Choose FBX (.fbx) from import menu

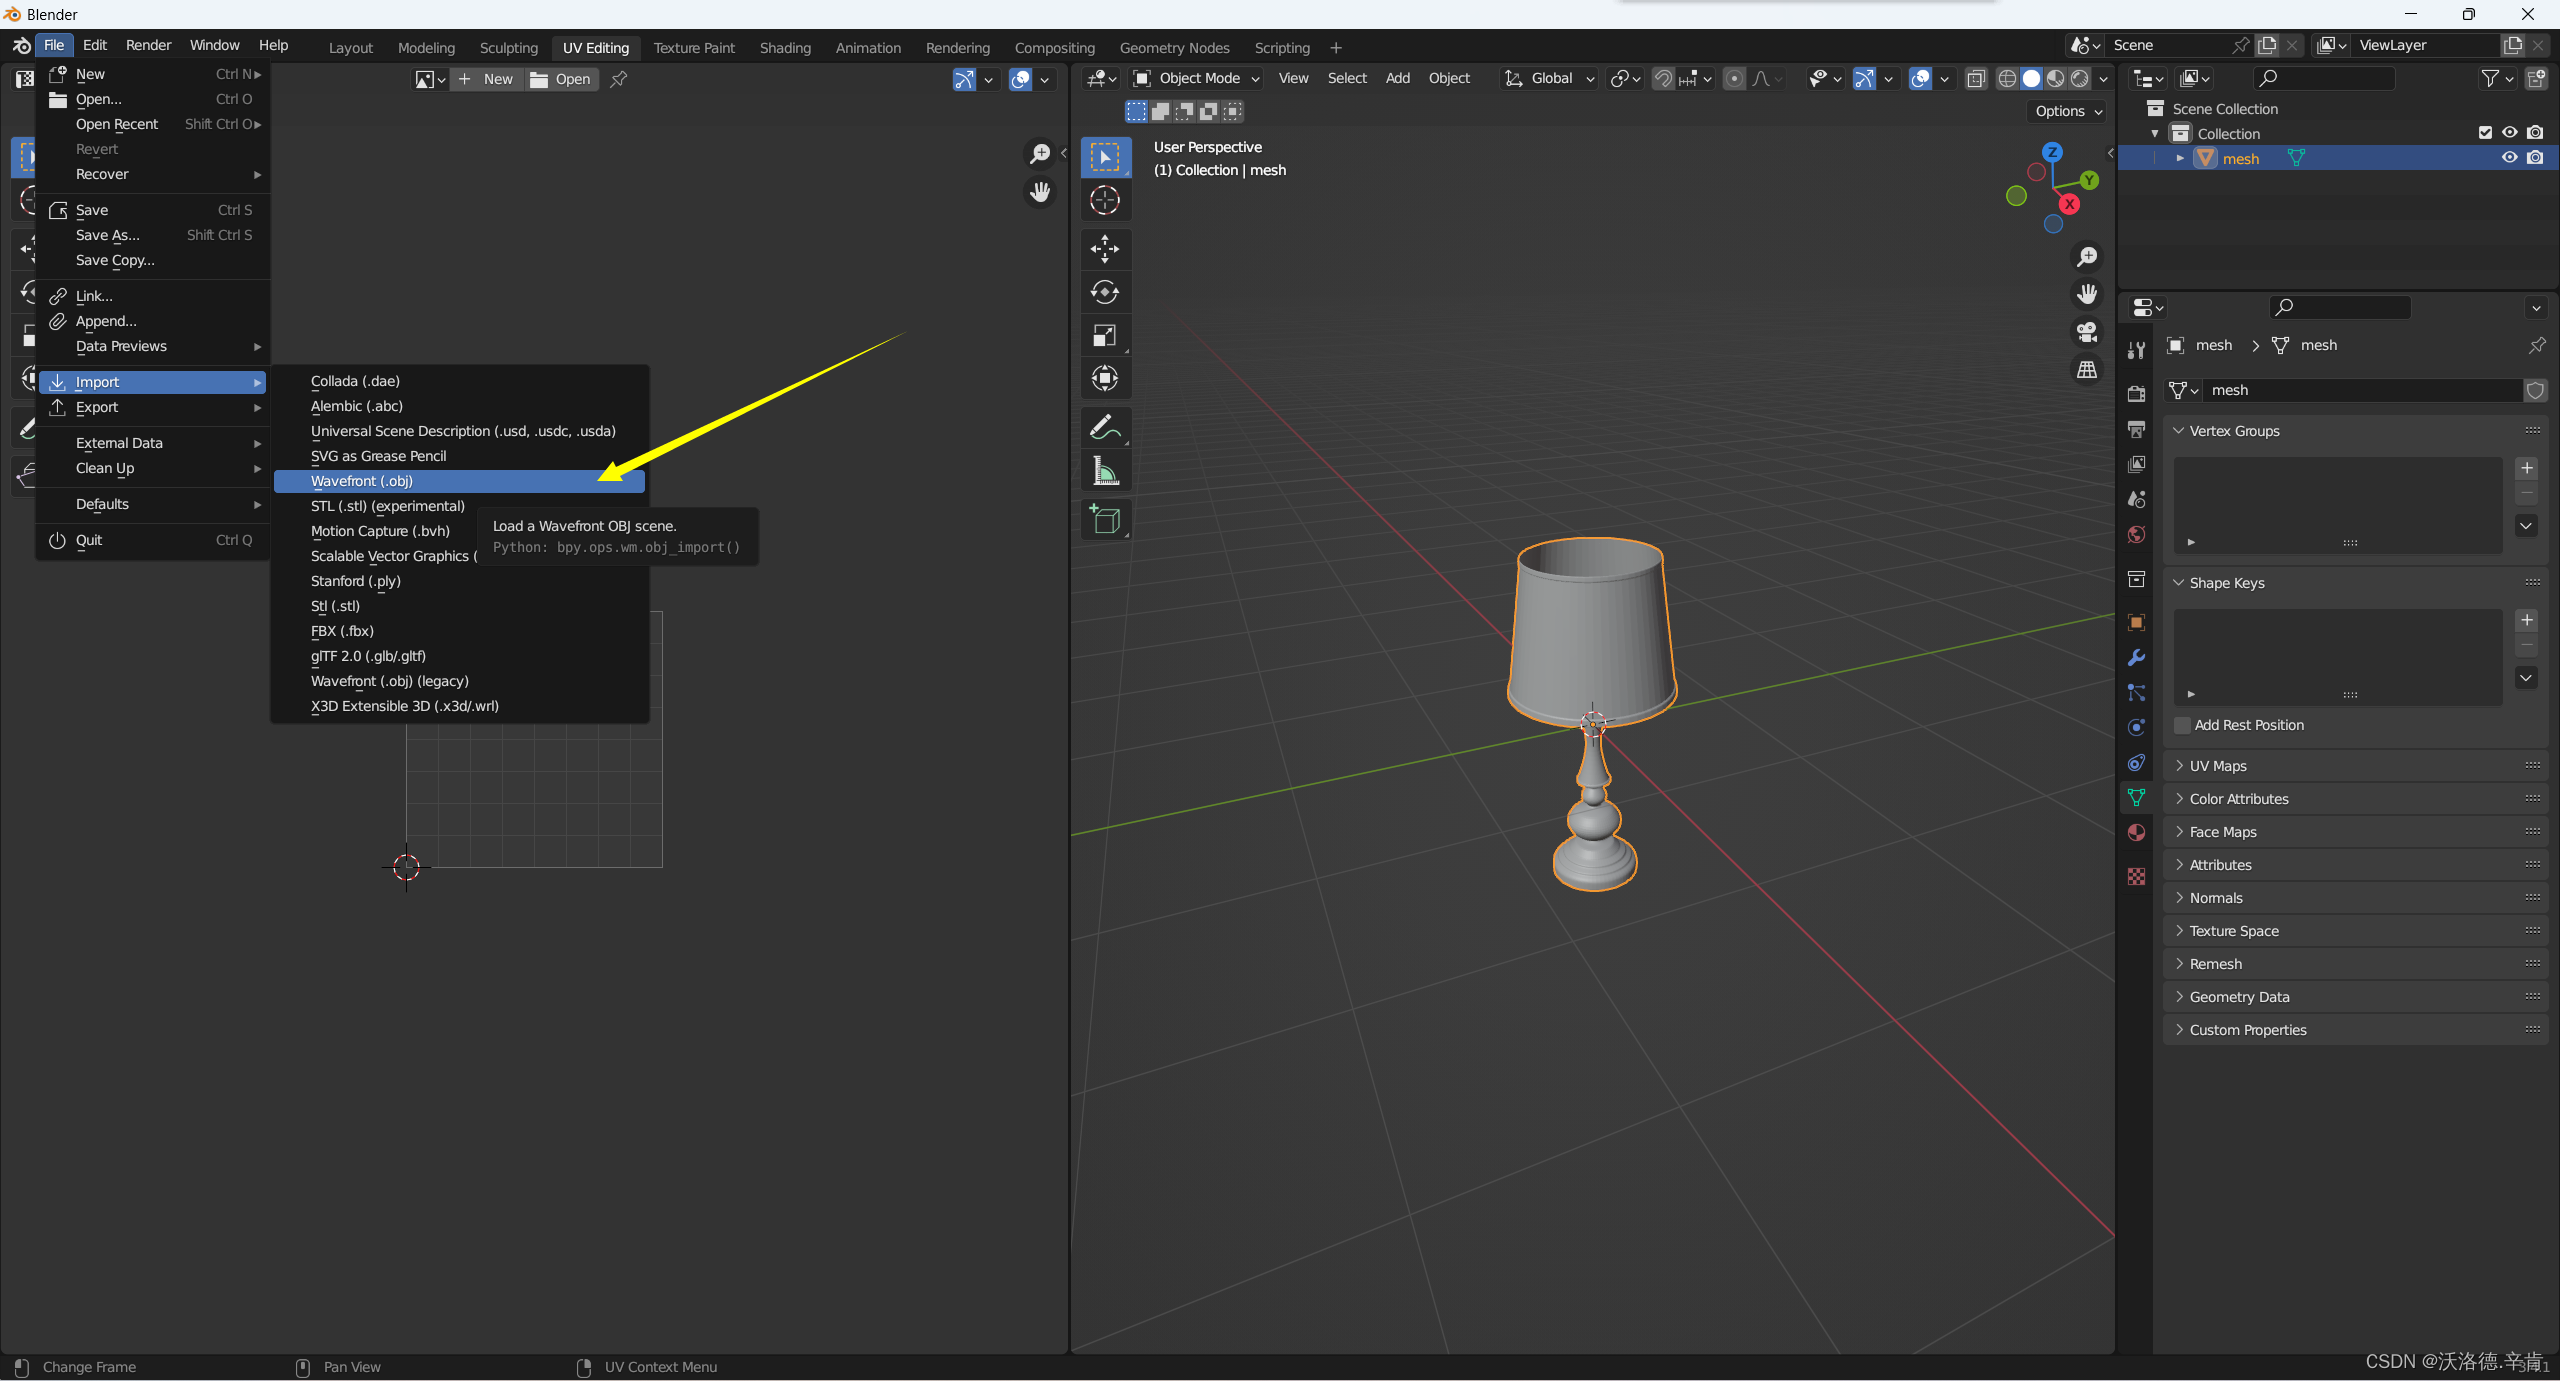point(342,631)
